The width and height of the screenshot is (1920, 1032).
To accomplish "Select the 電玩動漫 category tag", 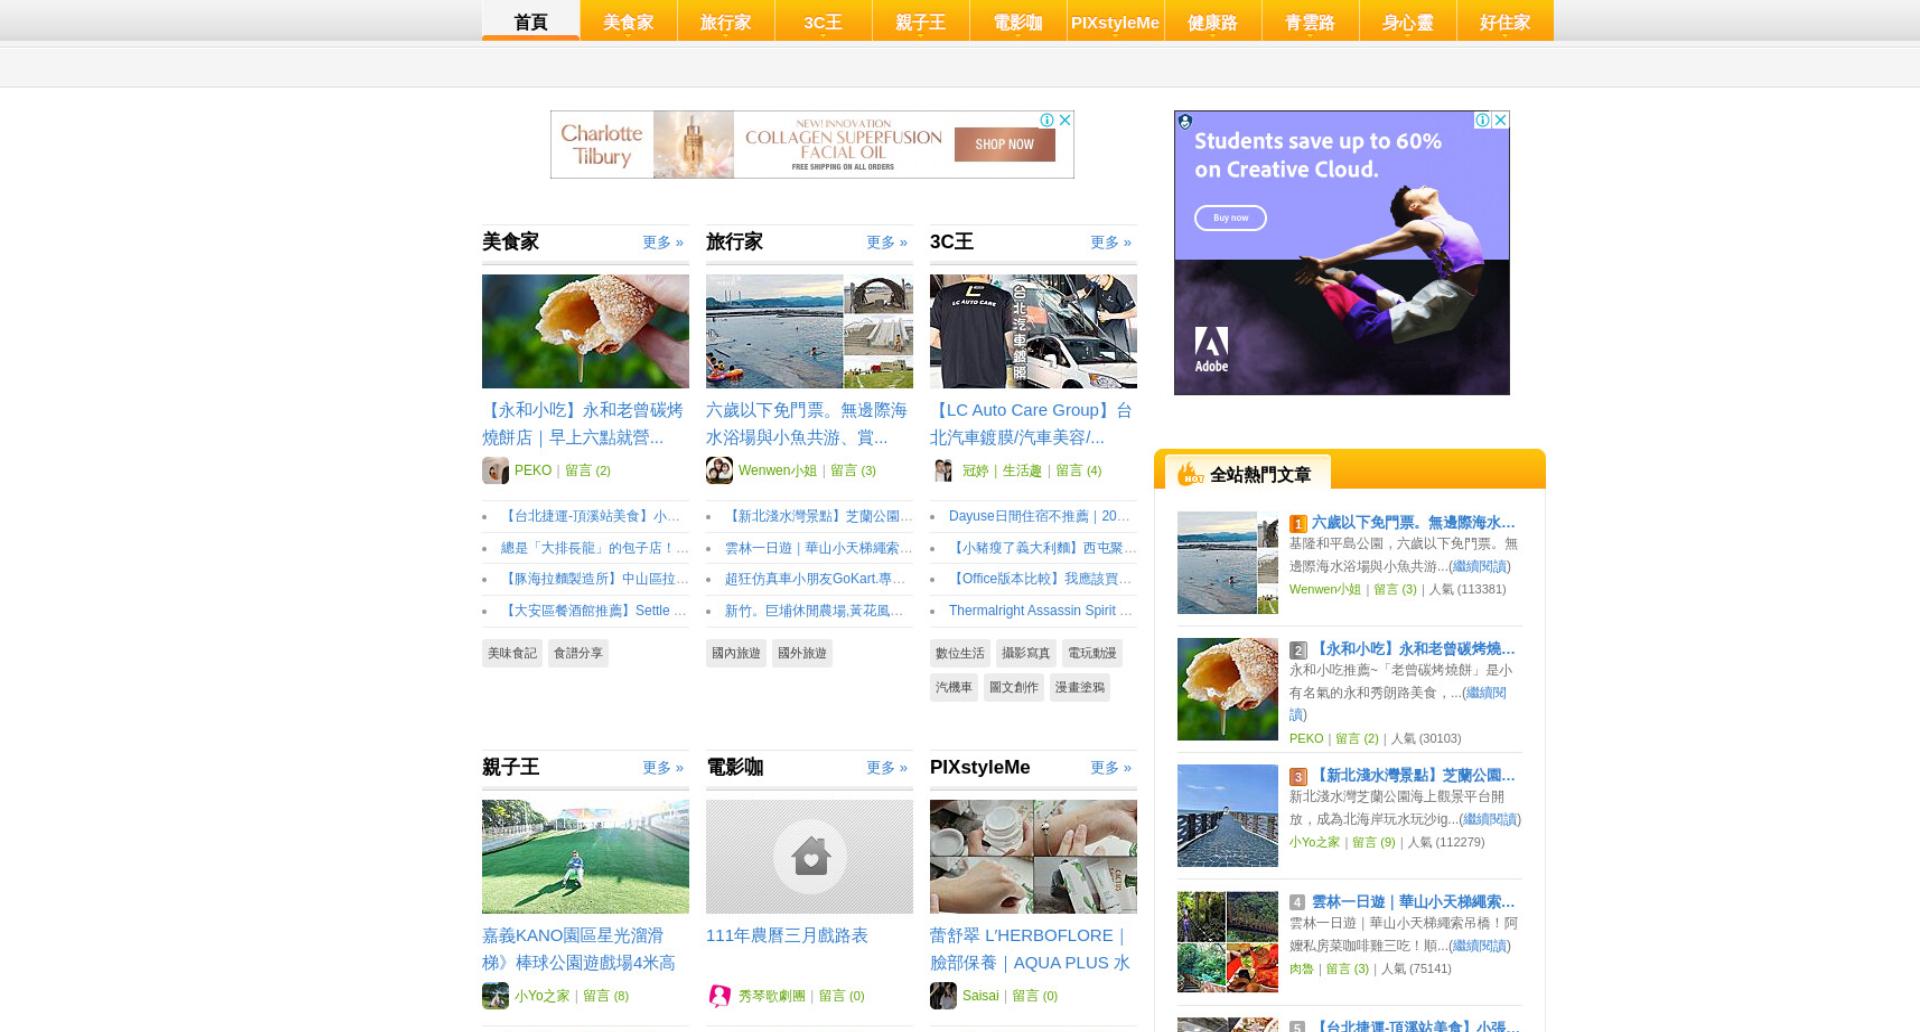I will [1092, 653].
